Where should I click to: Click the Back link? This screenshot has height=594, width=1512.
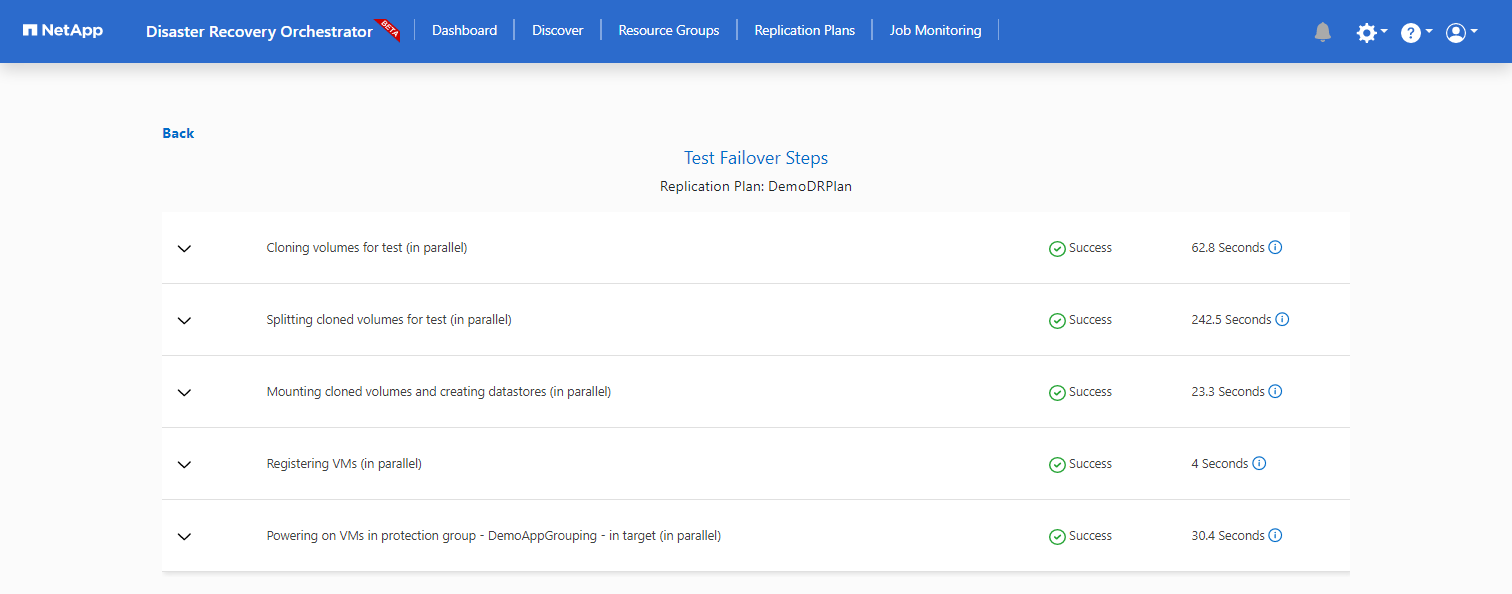click(178, 133)
